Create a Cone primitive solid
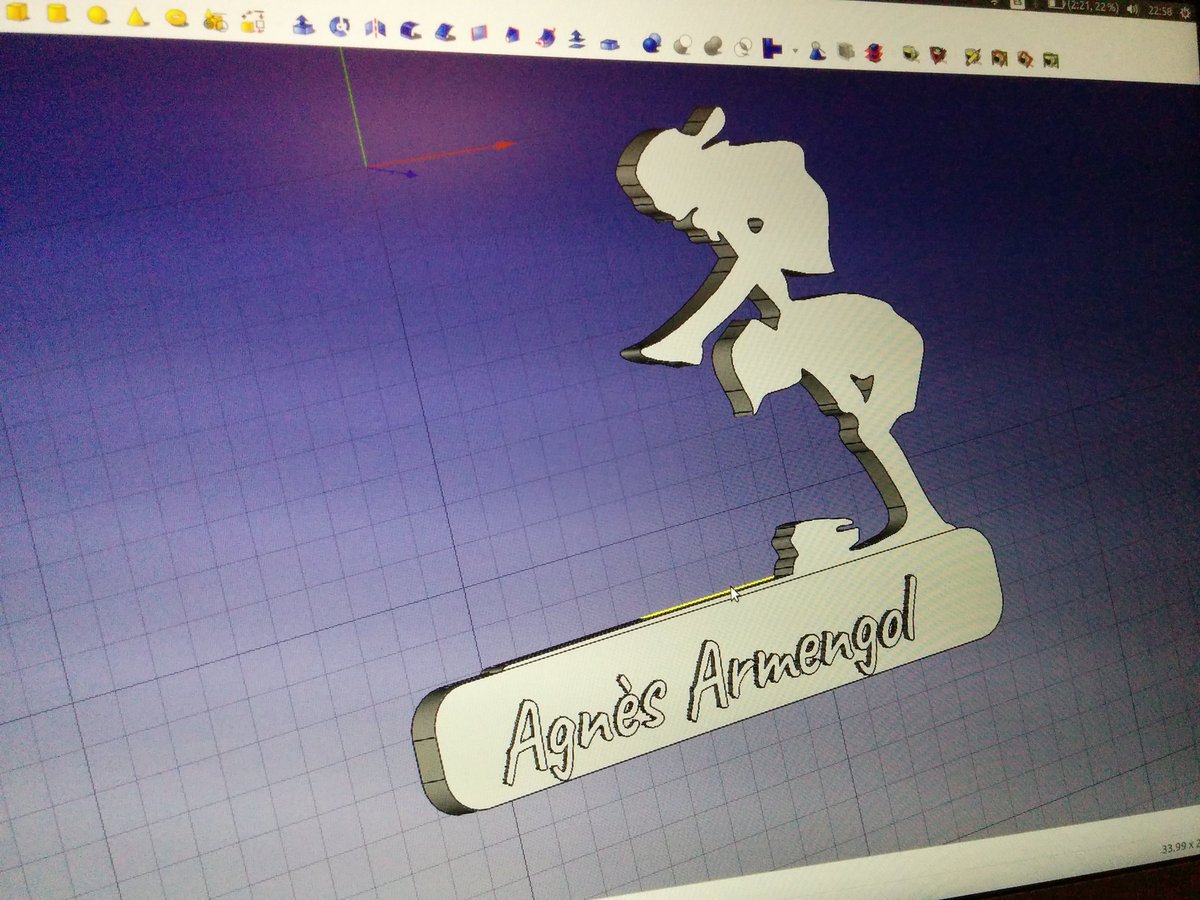1200x900 pixels. [x=137, y=17]
